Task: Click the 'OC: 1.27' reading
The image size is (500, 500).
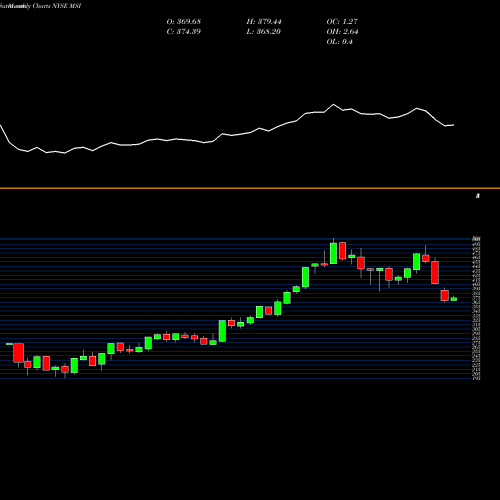Action: click(x=342, y=22)
